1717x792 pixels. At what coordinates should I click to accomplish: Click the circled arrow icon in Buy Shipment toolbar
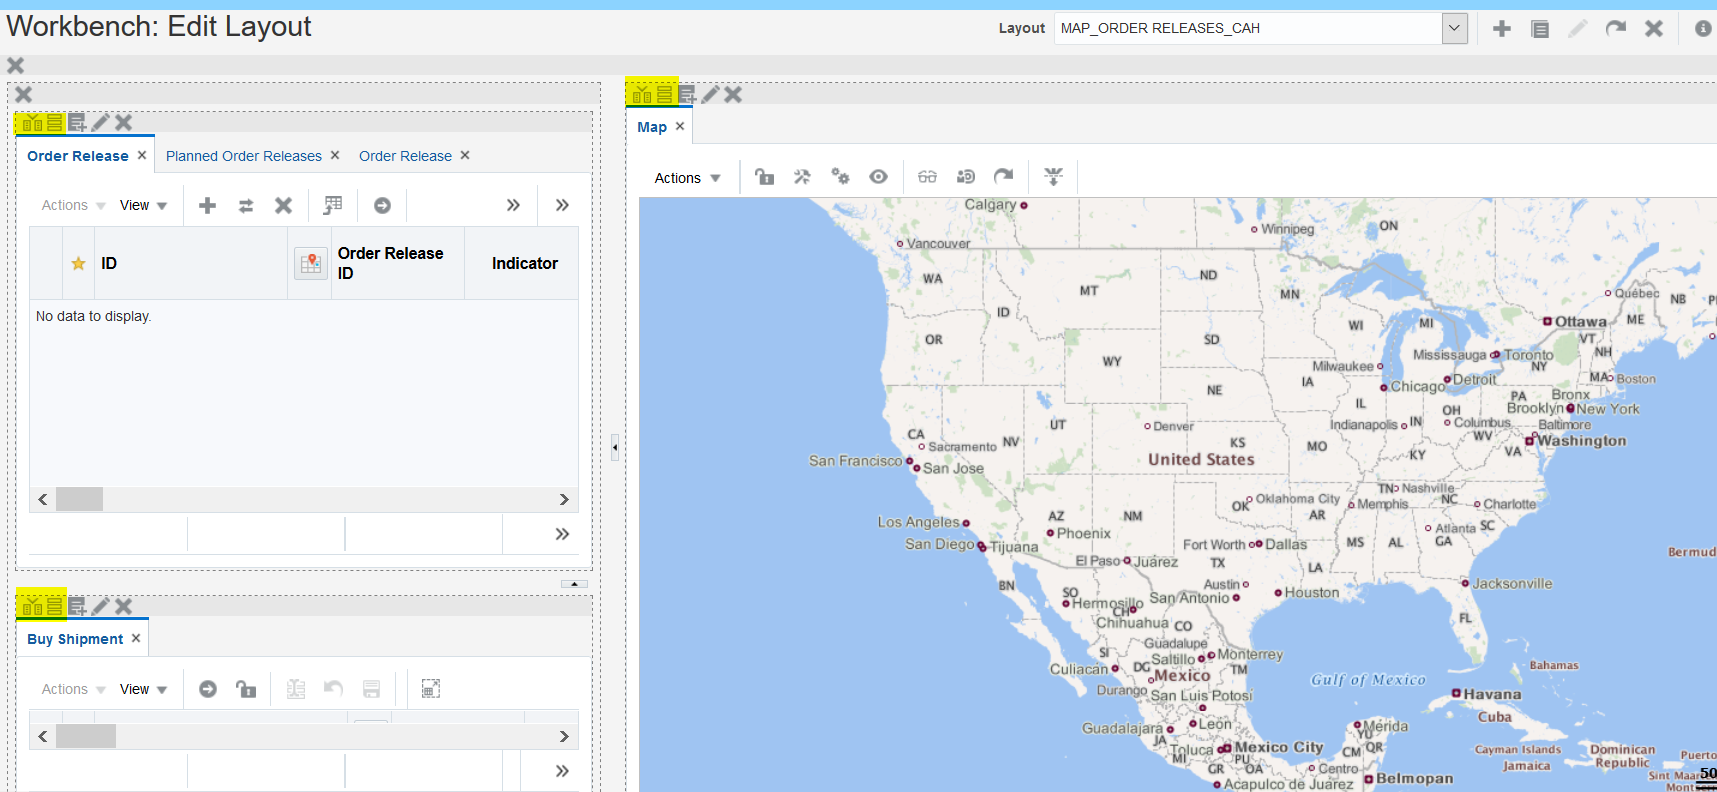click(x=208, y=689)
